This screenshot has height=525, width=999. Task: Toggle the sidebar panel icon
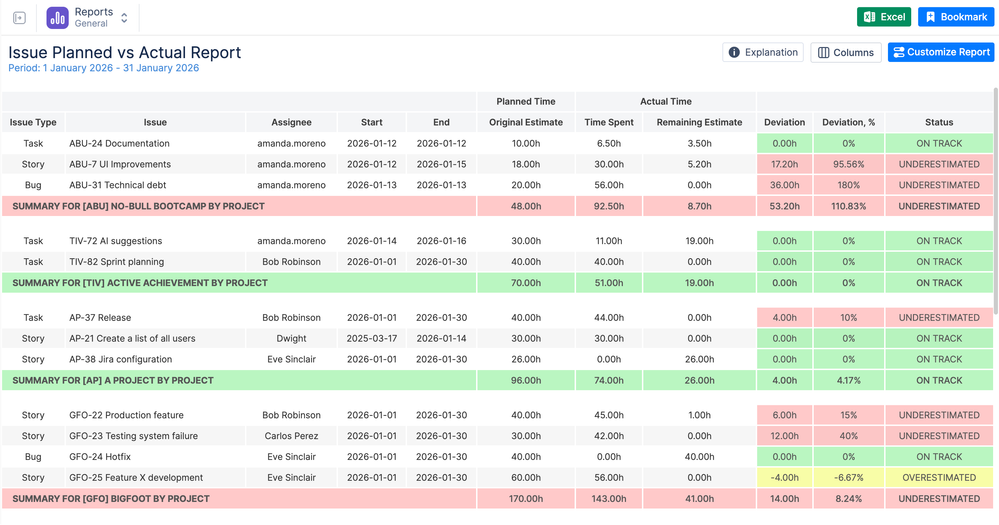pos(19,18)
